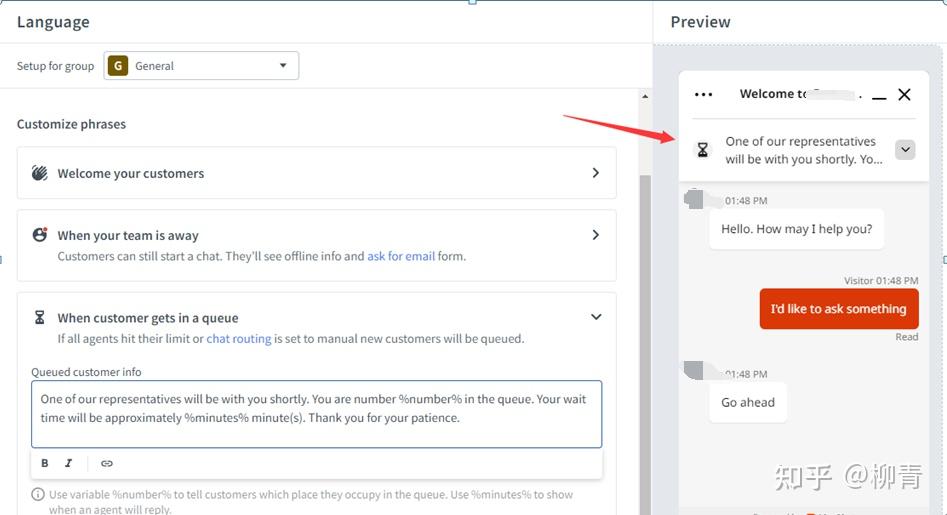Expand the Welcome your customers section
Screen dimensions: 947x515
click(x=316, y=173)
